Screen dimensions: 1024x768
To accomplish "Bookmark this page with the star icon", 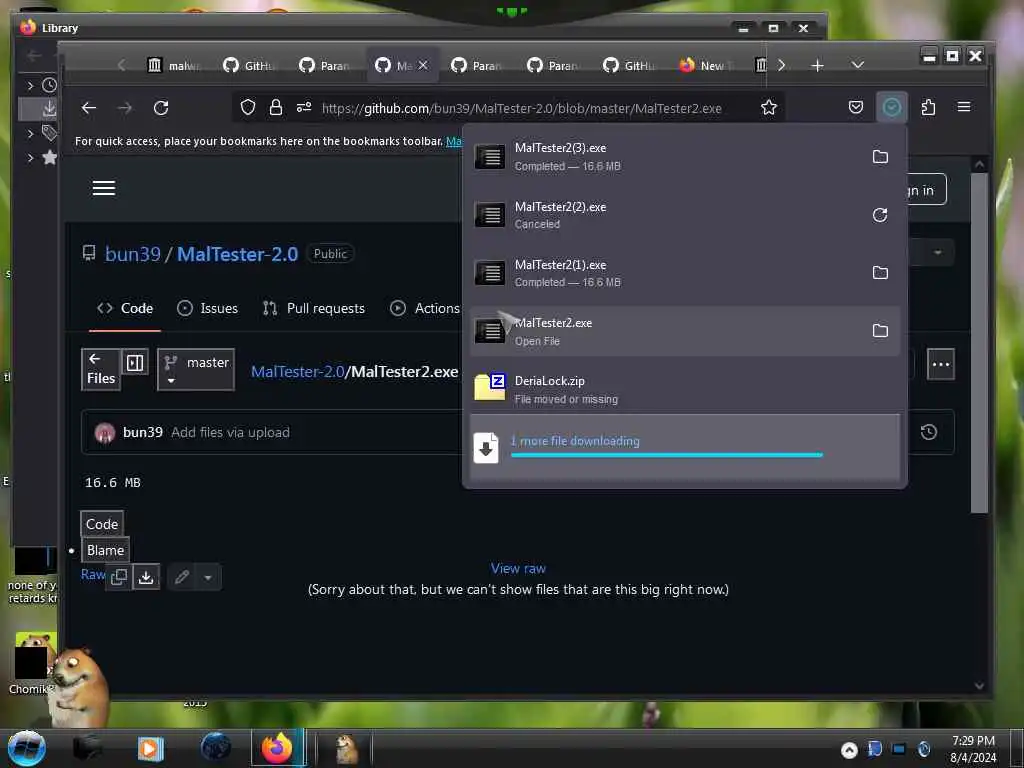I will [x=769, y=107].
